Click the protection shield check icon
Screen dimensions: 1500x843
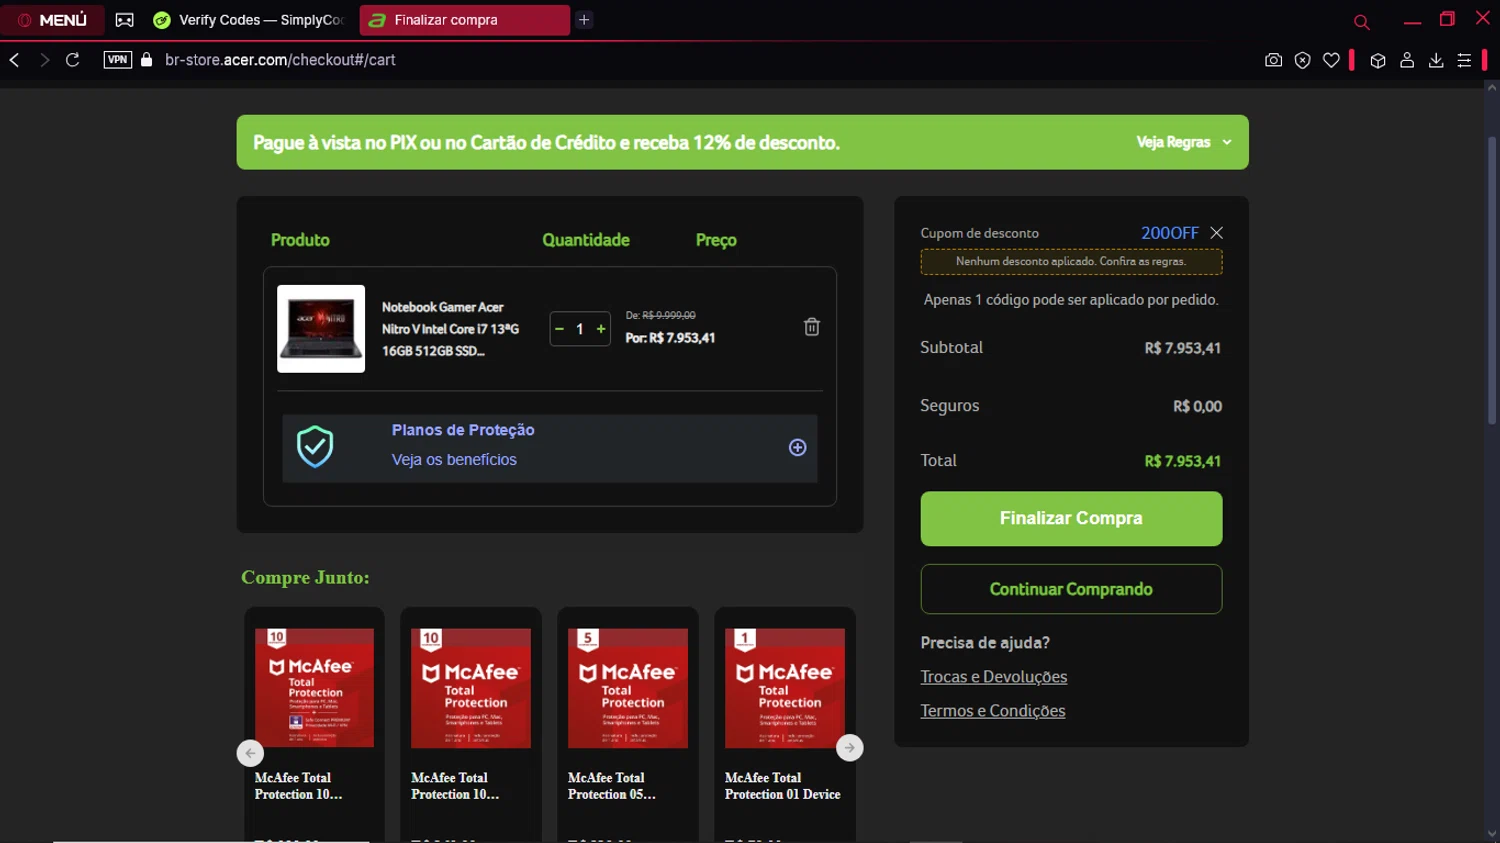click(x=315, y=447)
